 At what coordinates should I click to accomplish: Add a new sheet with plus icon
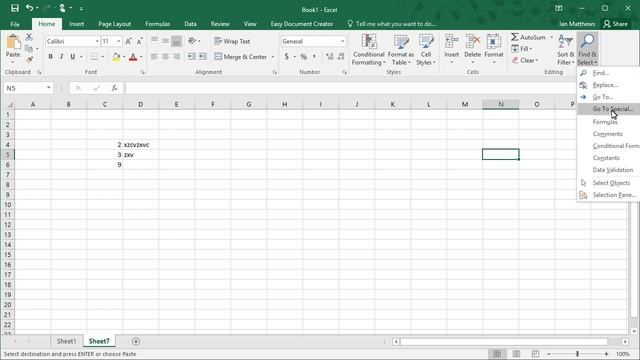click(x=136, y=341)
